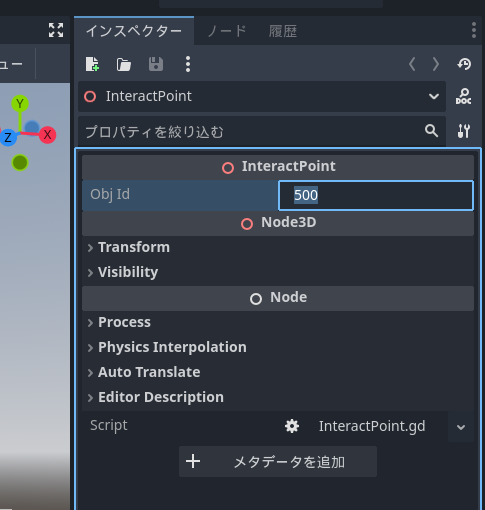Focus the プロパティを絞り込む filter field

tap(262, 131)
